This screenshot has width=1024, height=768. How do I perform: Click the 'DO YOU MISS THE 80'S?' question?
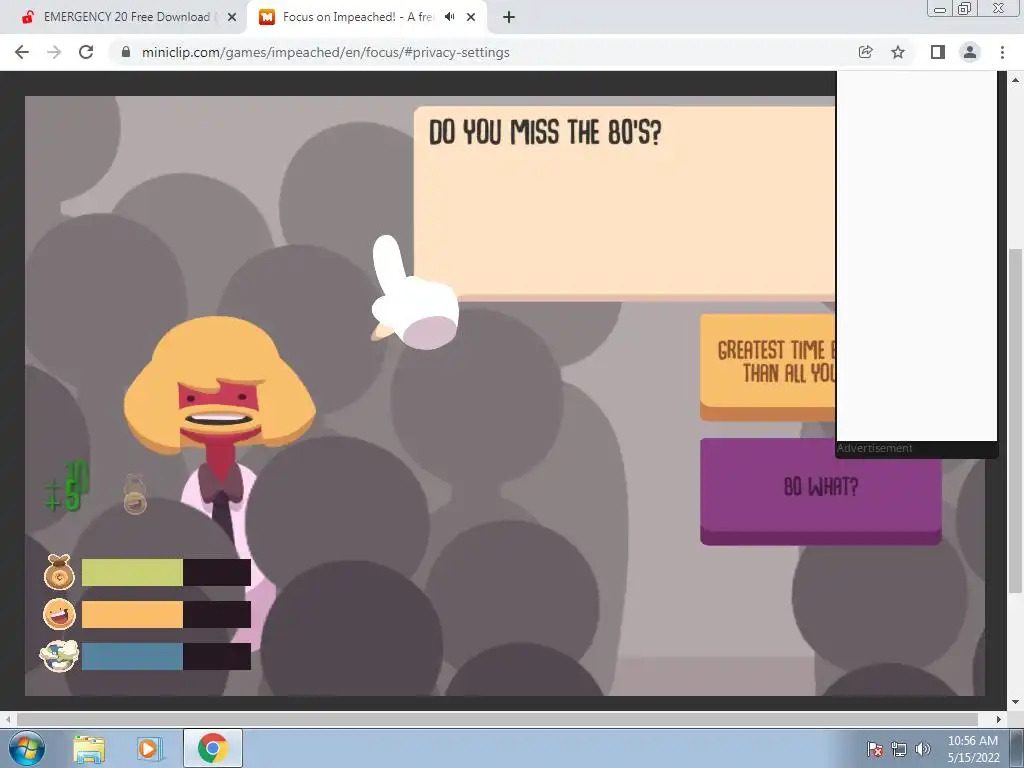coord(545,133)
